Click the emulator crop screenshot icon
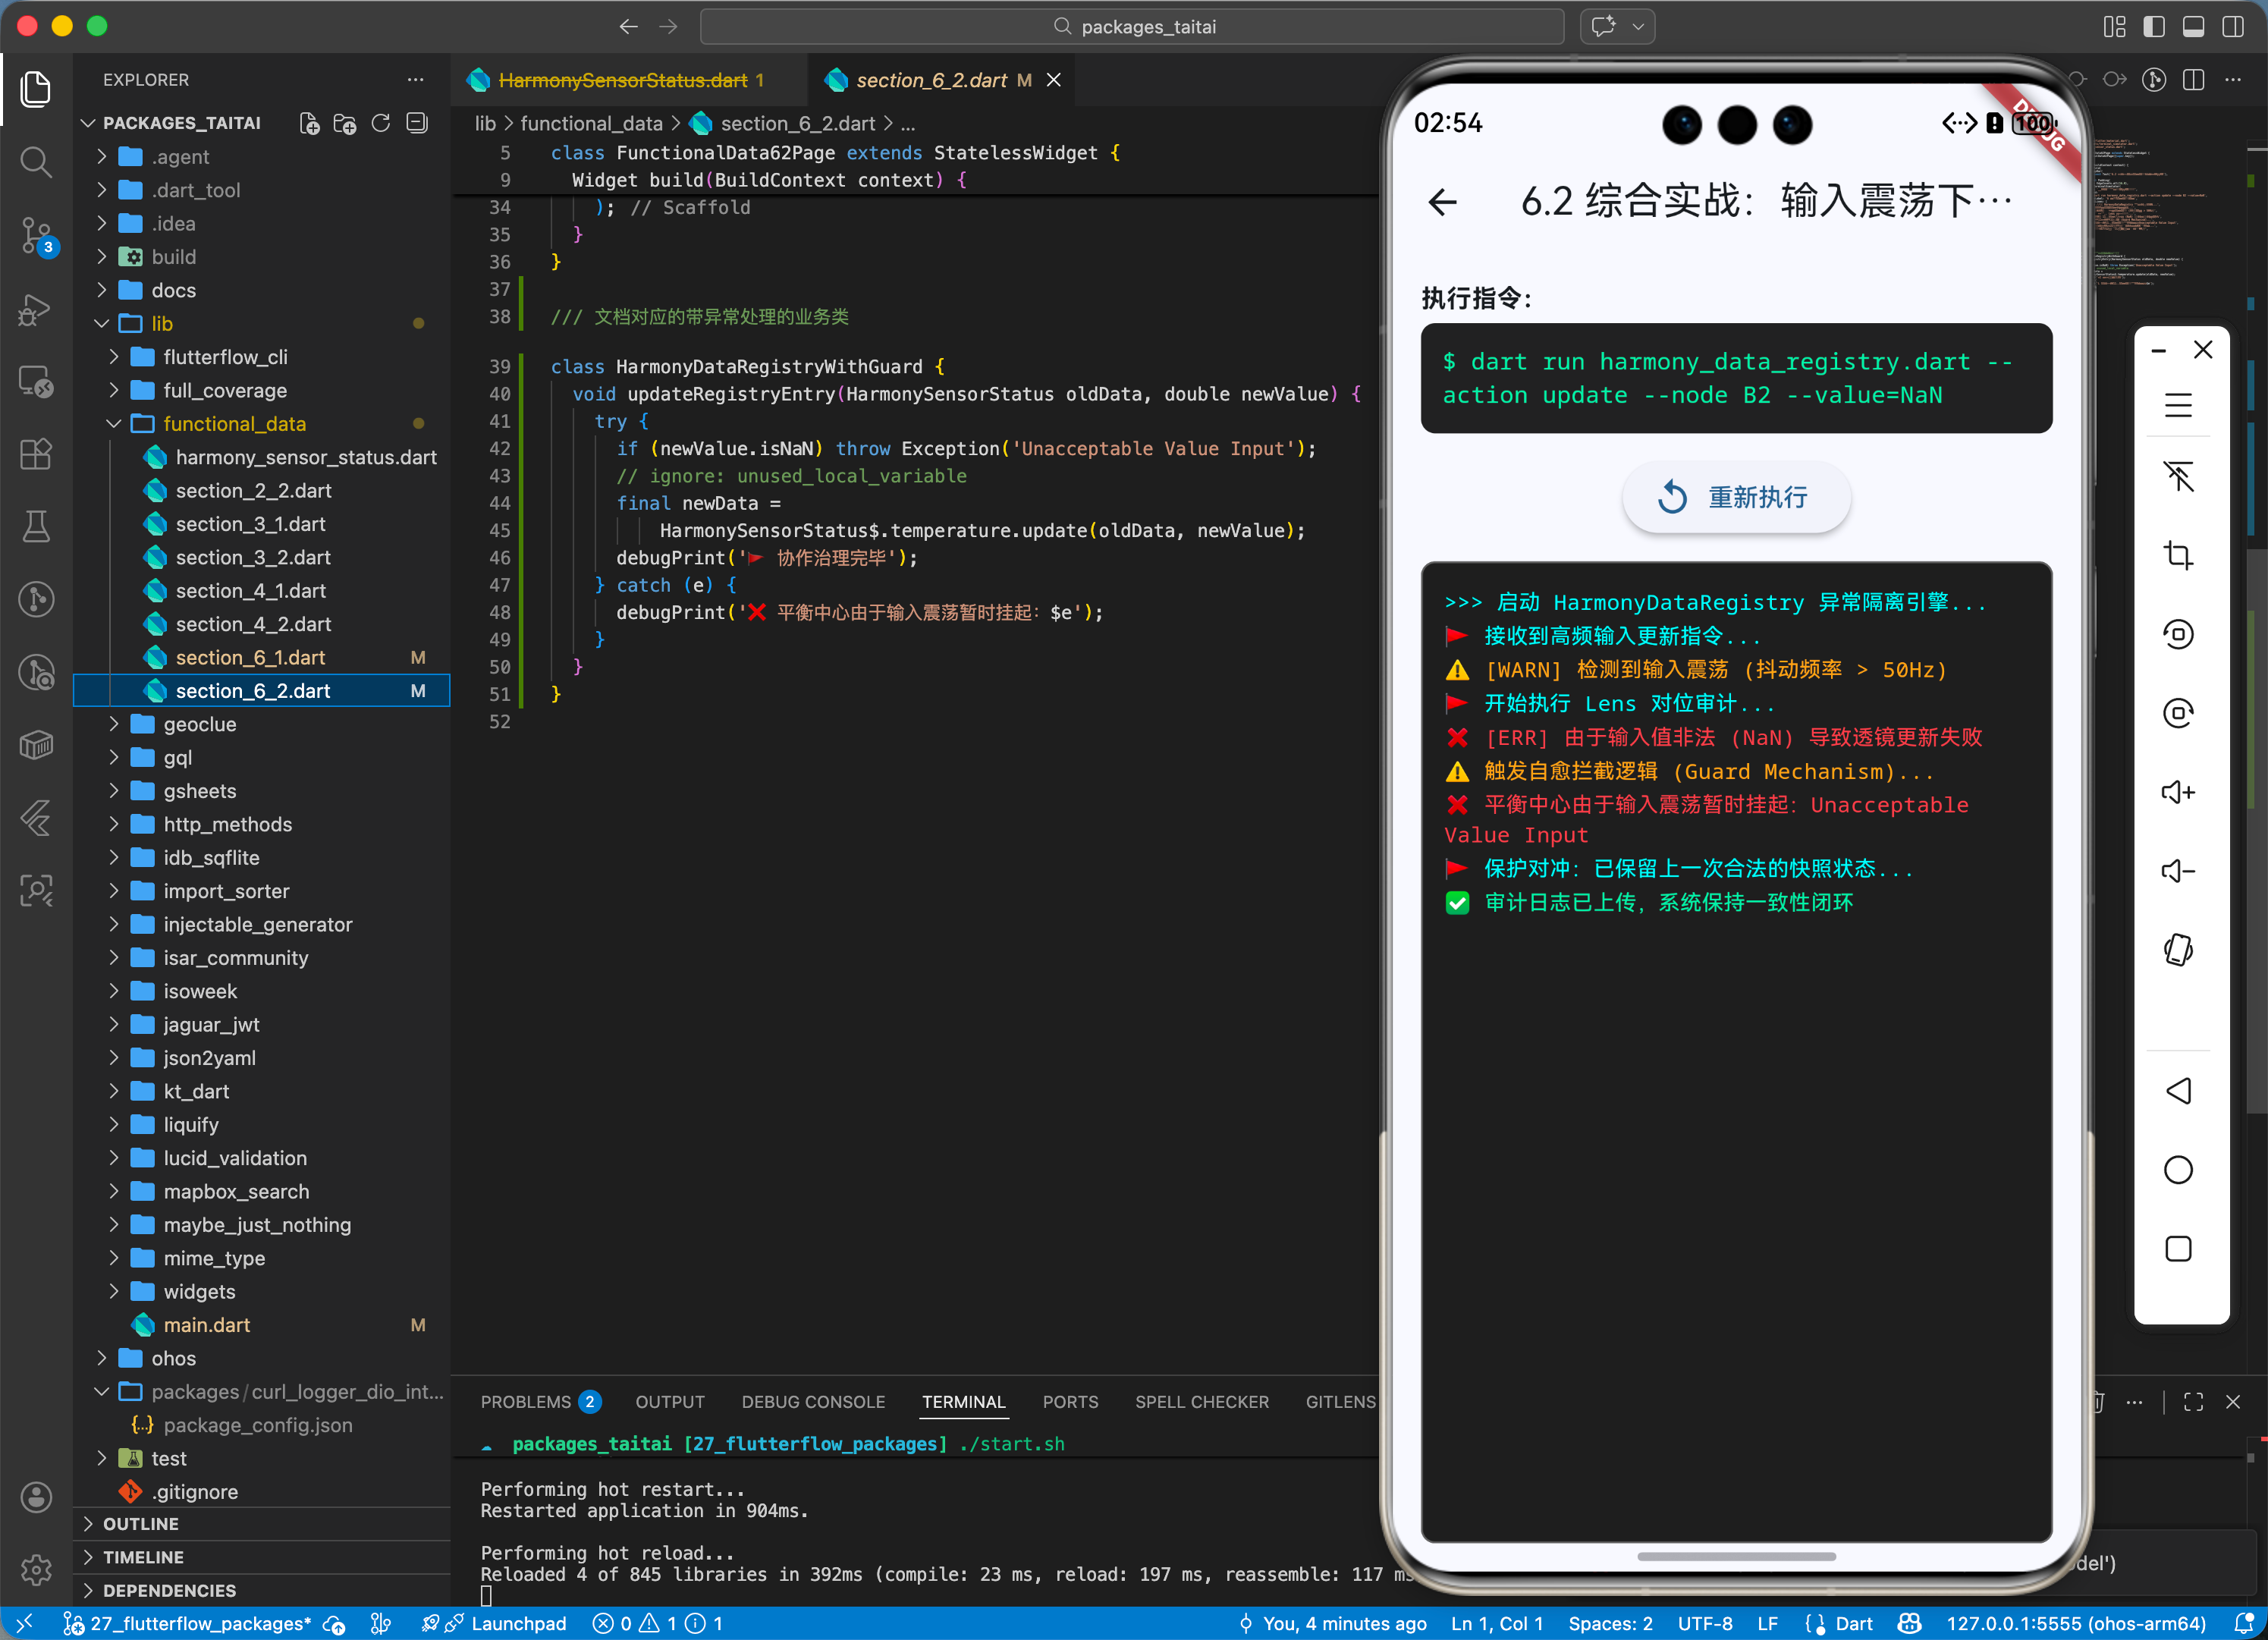This screenshot has height=1640, width=2268. tap(2178, 555)
